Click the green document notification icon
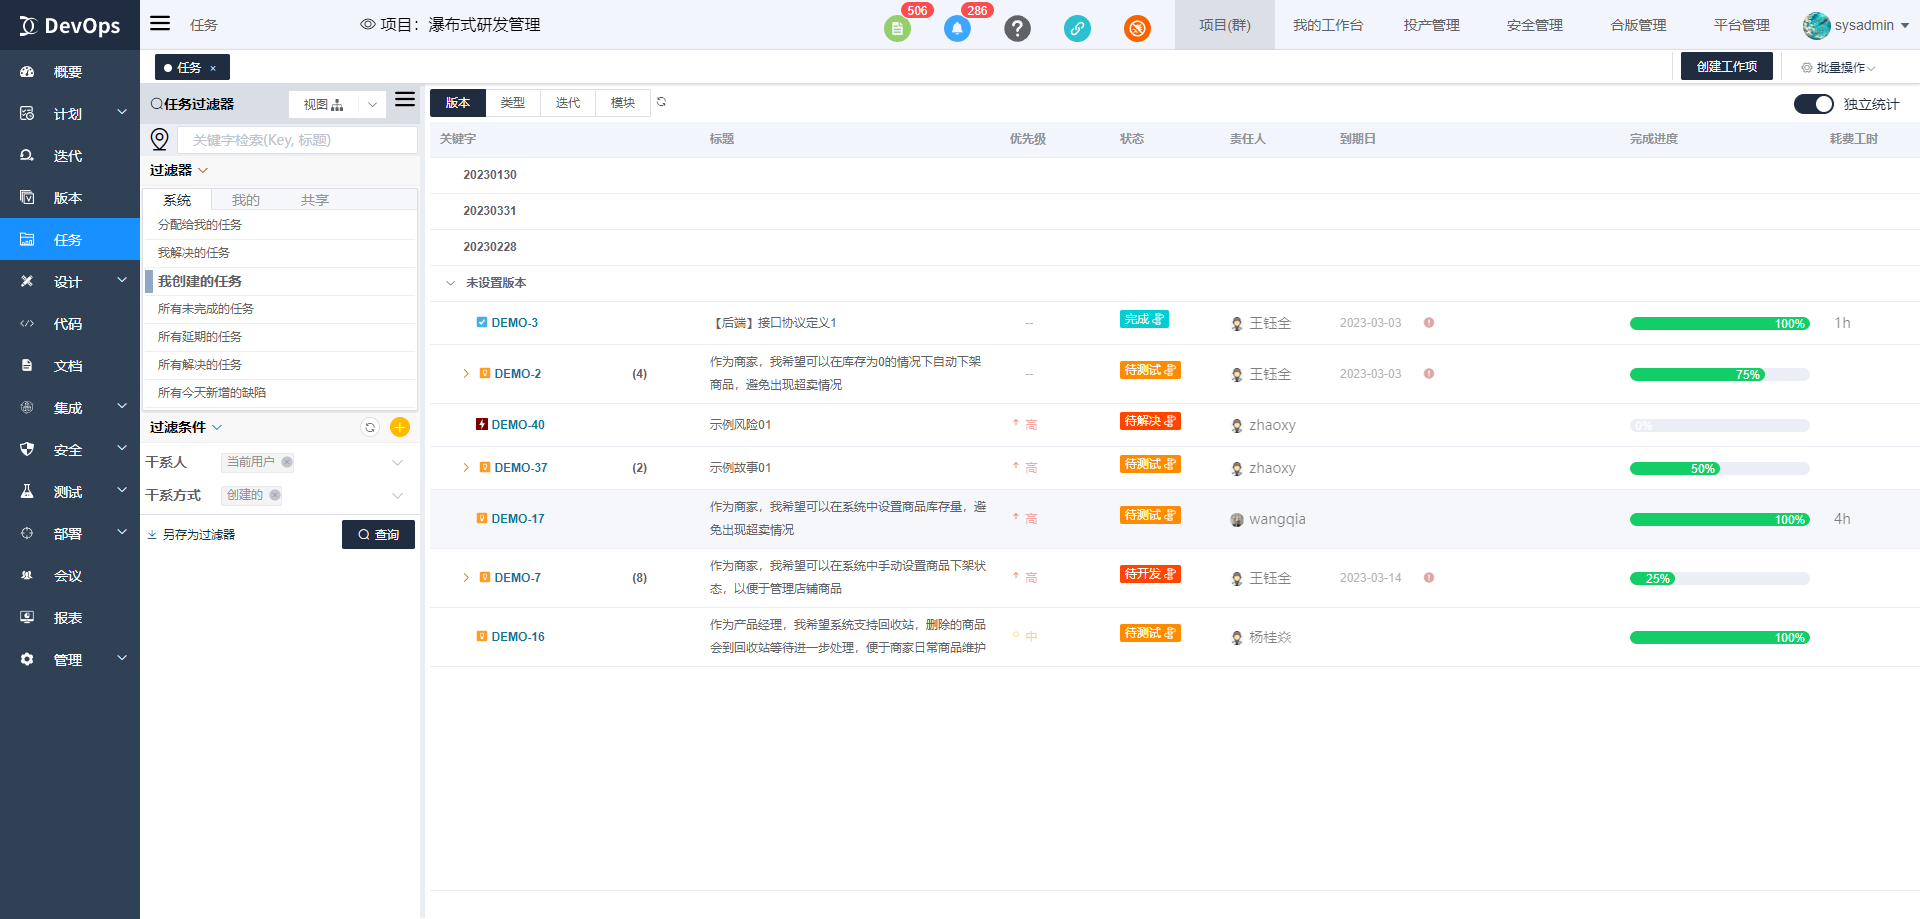The height and width of the screenshot is (919, 1920). coord(897,29)
